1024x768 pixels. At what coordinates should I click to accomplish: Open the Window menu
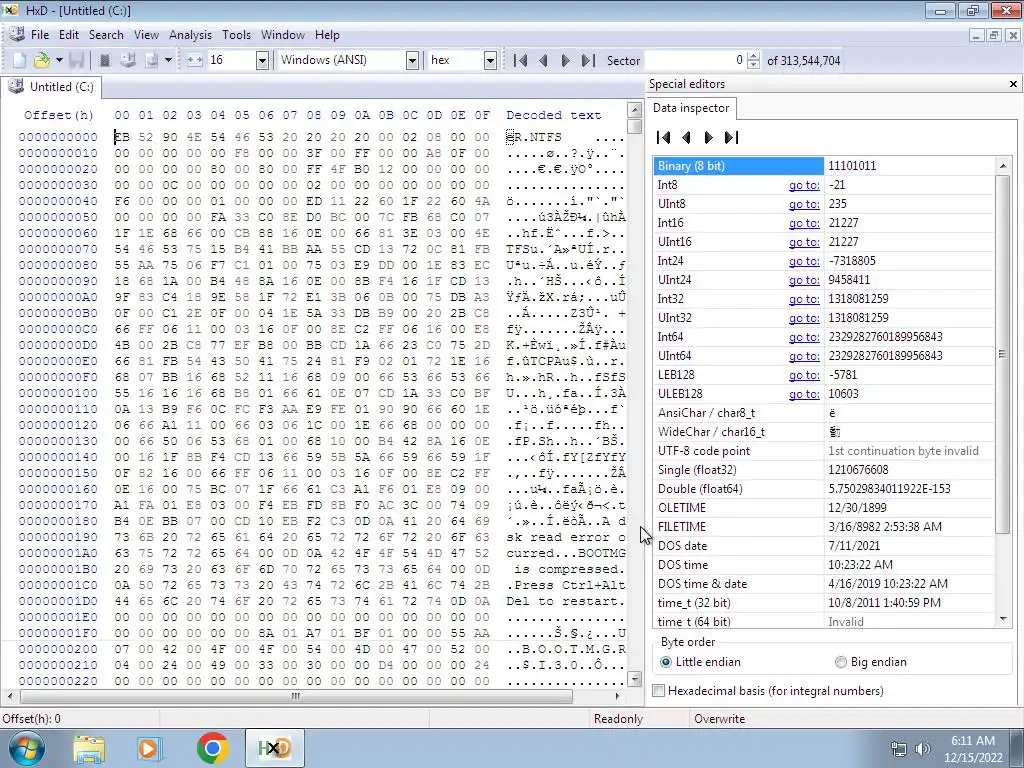click(x=283, y=35)
